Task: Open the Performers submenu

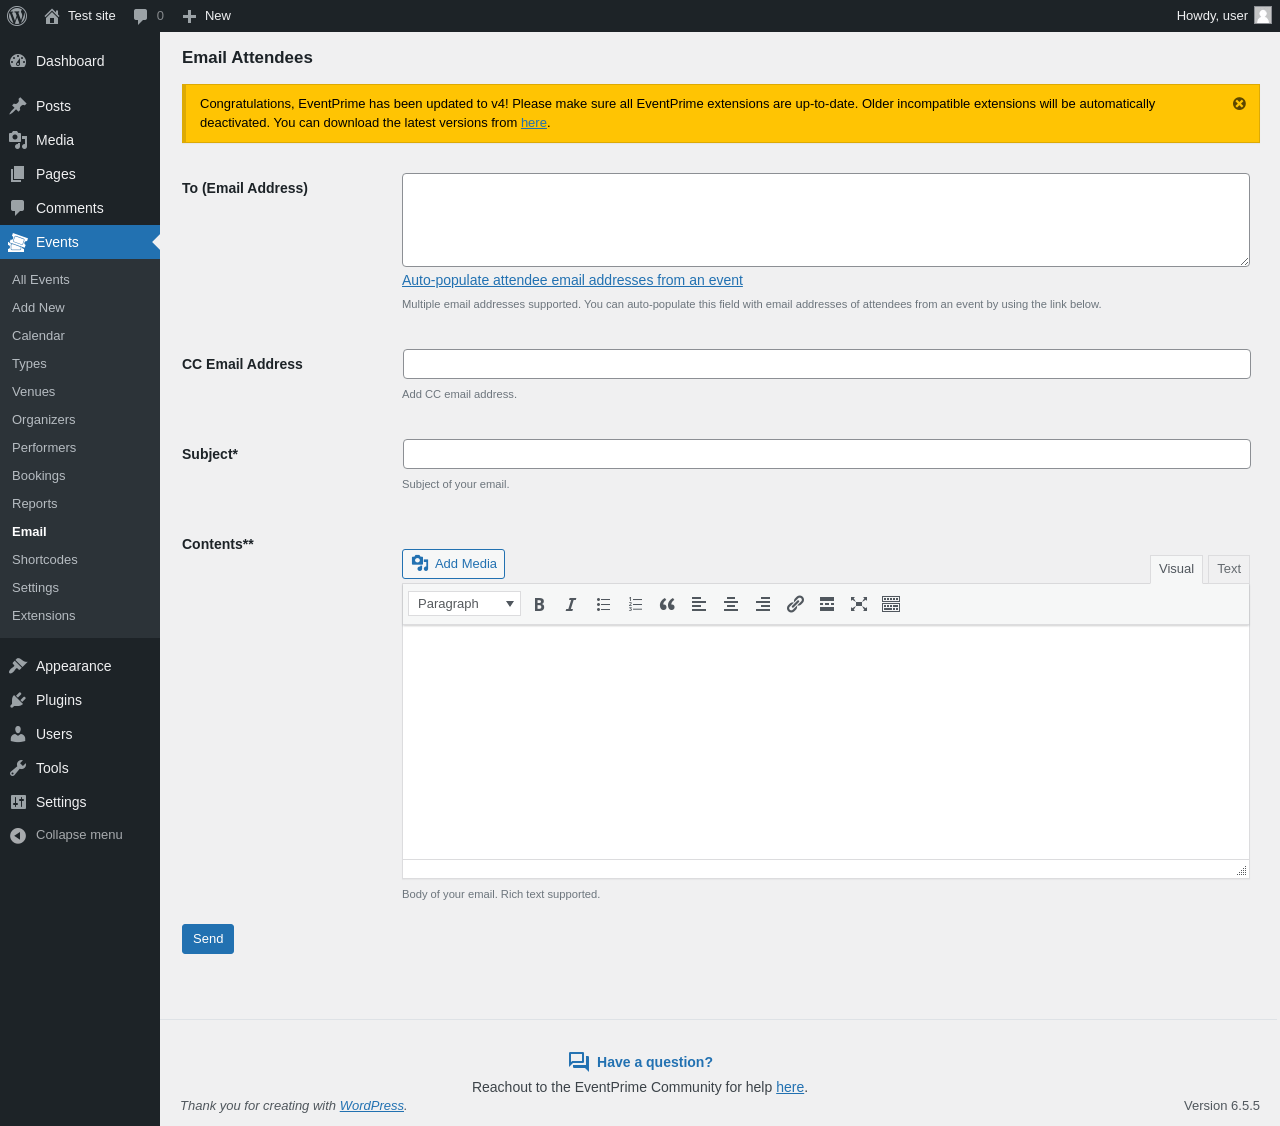Action: pyautogui.click(x=80, y=448)
